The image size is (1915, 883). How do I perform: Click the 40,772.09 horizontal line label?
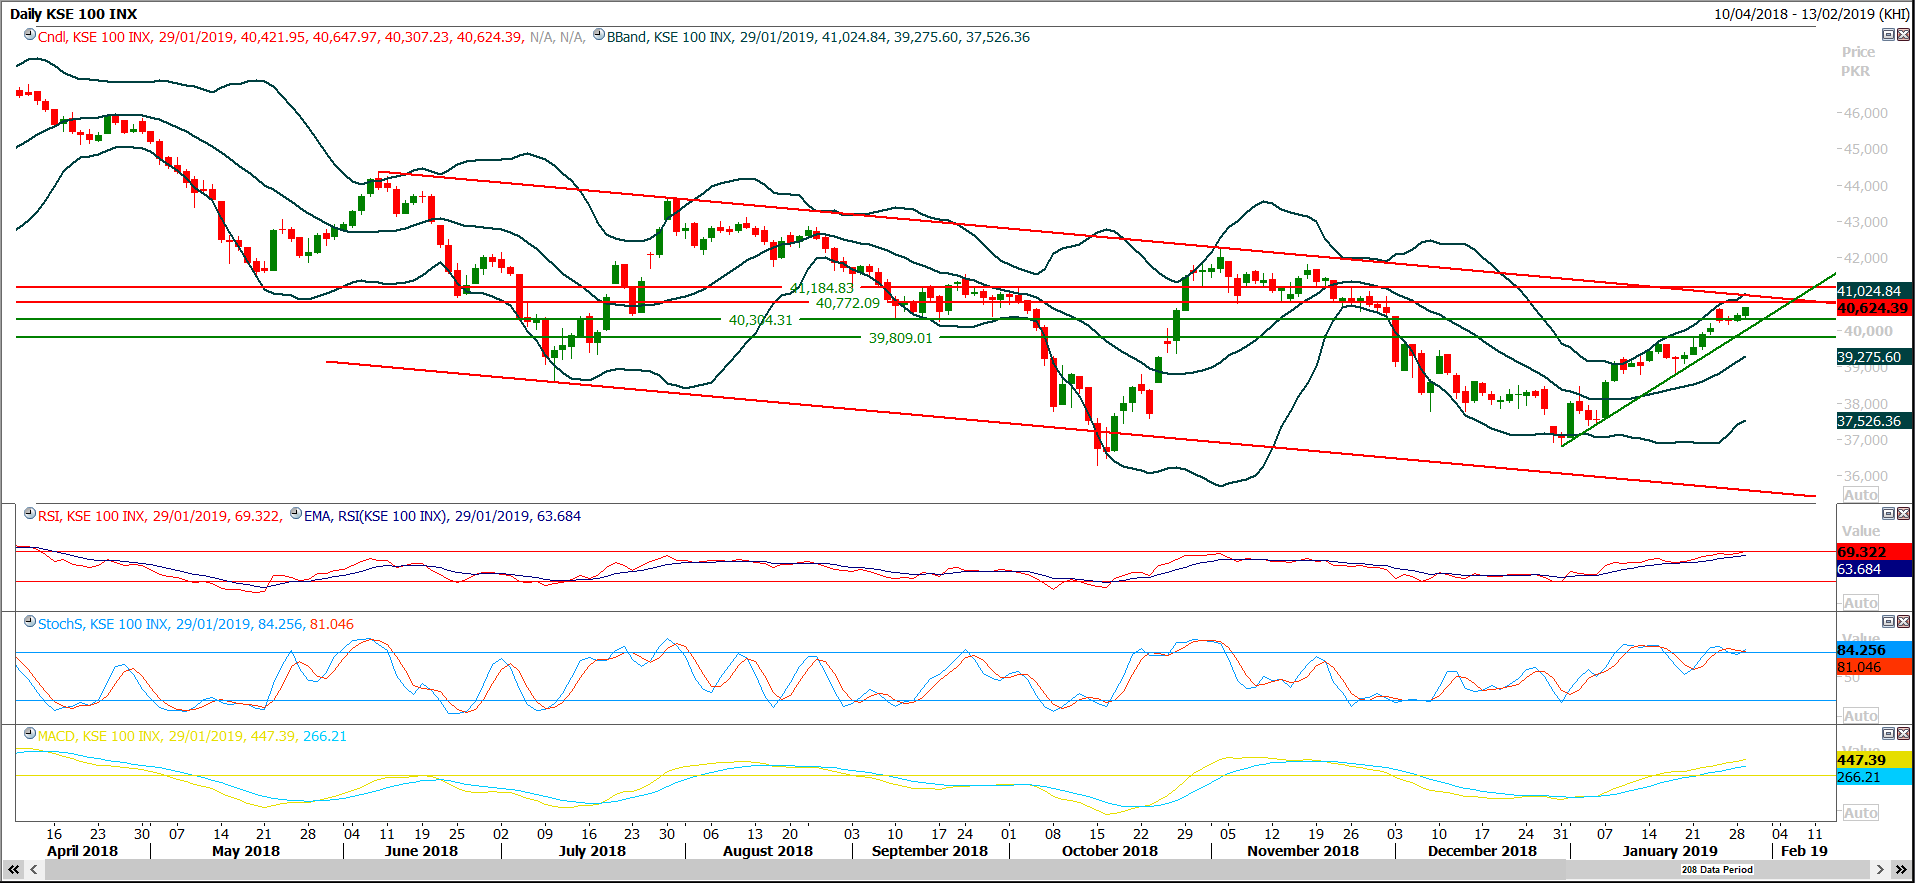click(848, 303)
